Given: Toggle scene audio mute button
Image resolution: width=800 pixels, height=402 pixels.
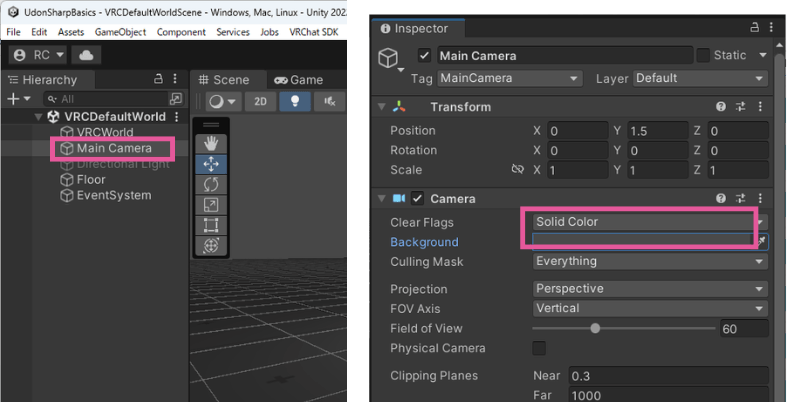Looking at the screenshot, I should [330, 101].
